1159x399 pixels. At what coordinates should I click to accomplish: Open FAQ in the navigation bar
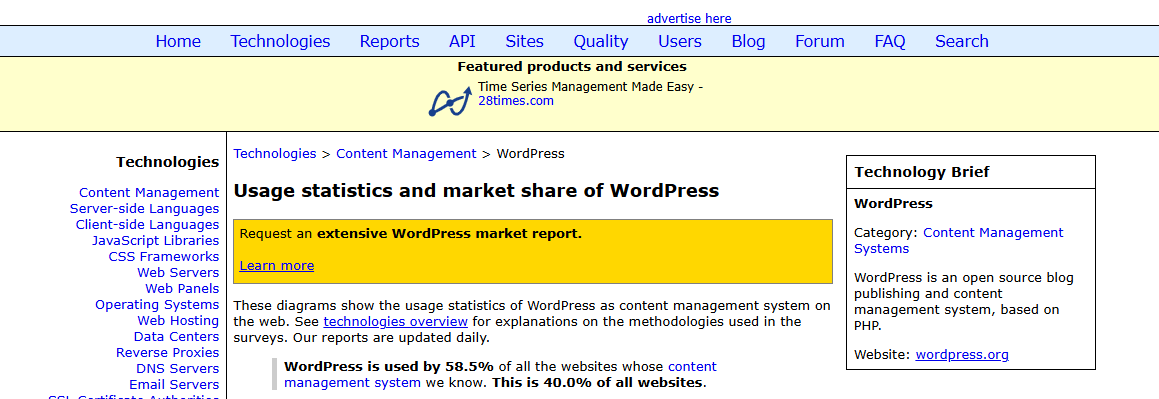[x=890, y=41]
